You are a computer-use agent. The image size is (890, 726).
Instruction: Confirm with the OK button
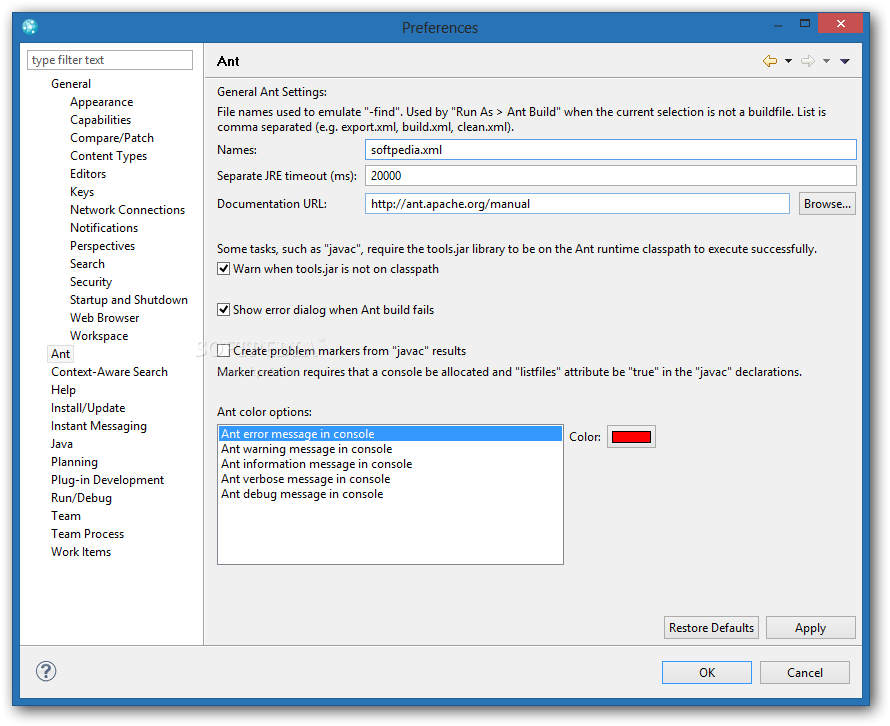(707, 672)
